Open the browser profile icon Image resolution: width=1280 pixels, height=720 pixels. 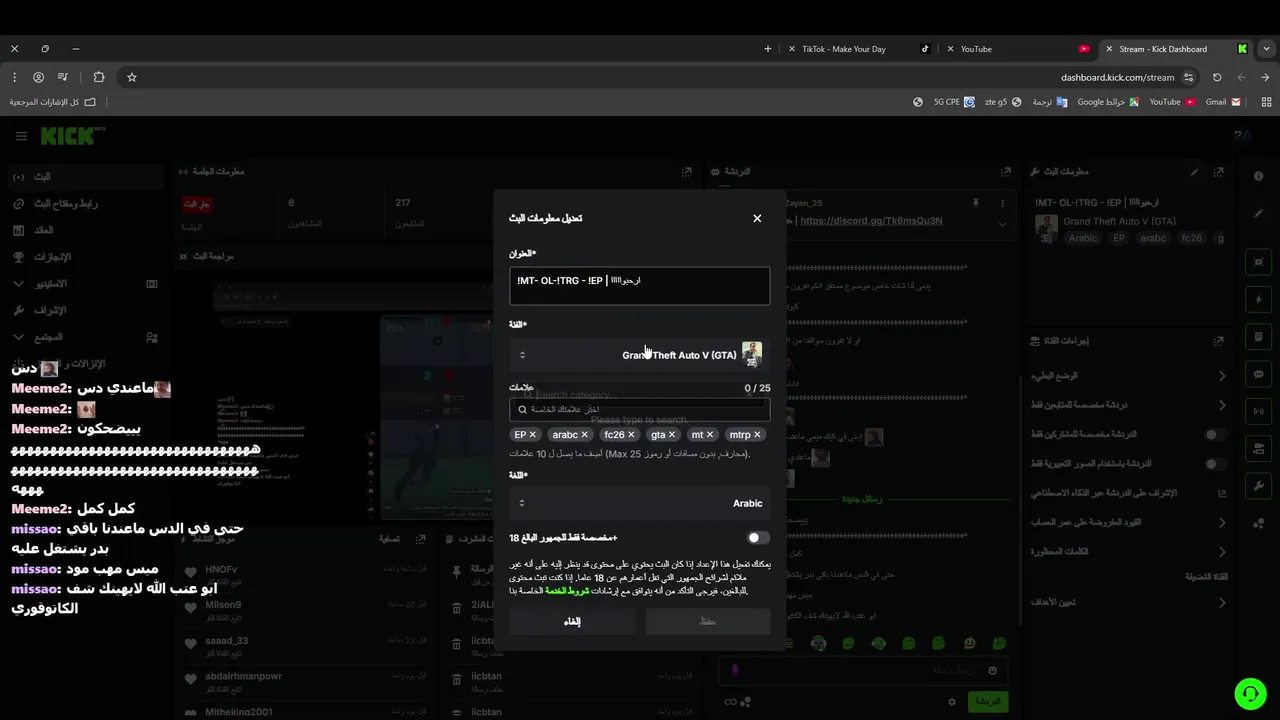tap(38, 77)
